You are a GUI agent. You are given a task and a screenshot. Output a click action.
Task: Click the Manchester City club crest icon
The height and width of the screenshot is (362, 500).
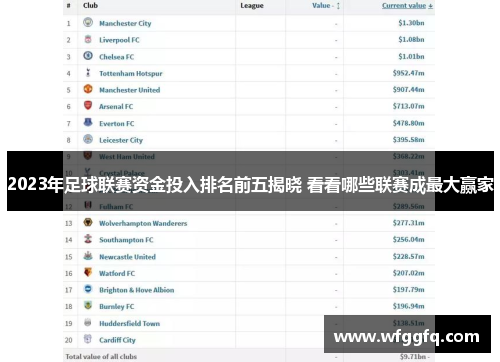(x=88, y=22)
